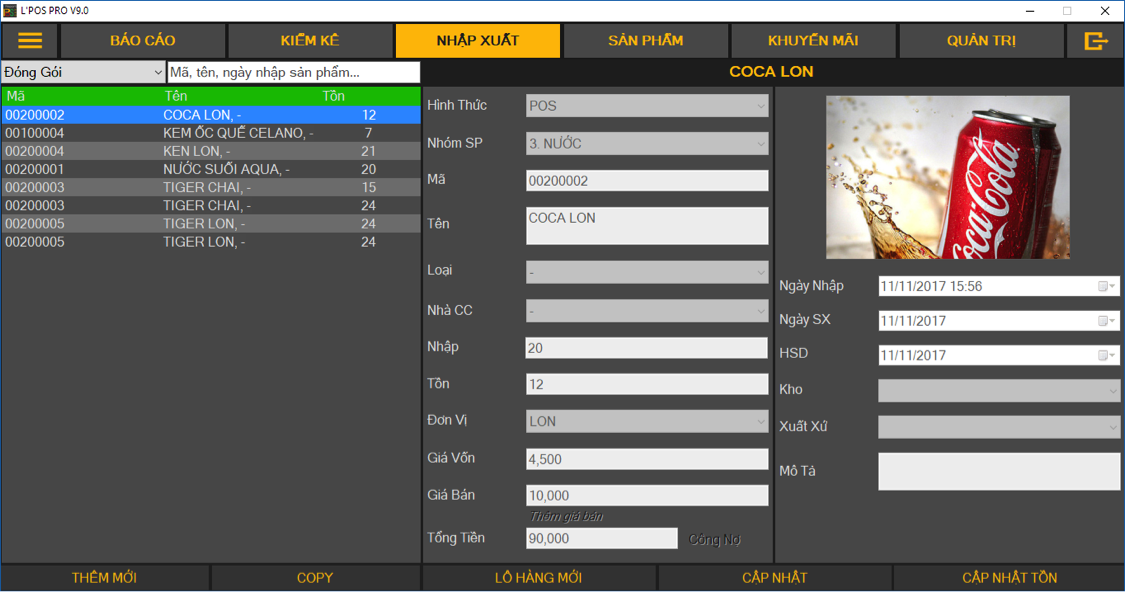Expand the Nhóm SP dropdown

tap(760, 144)
